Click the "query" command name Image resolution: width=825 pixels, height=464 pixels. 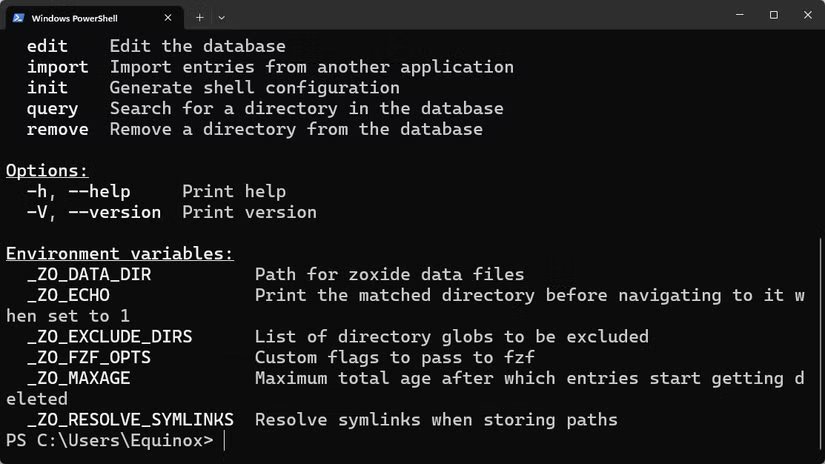coord(52,109)
